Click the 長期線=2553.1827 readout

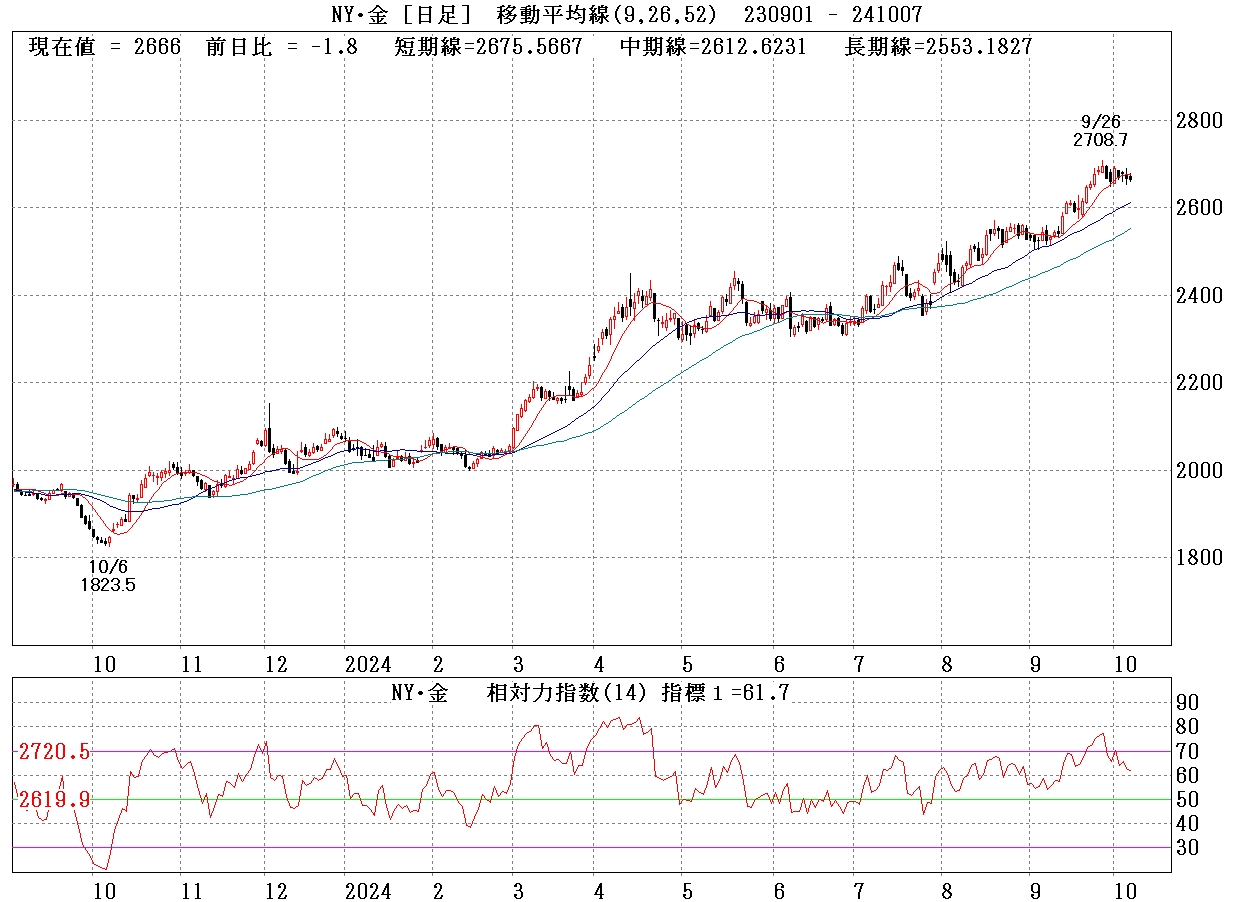point(938,48)
